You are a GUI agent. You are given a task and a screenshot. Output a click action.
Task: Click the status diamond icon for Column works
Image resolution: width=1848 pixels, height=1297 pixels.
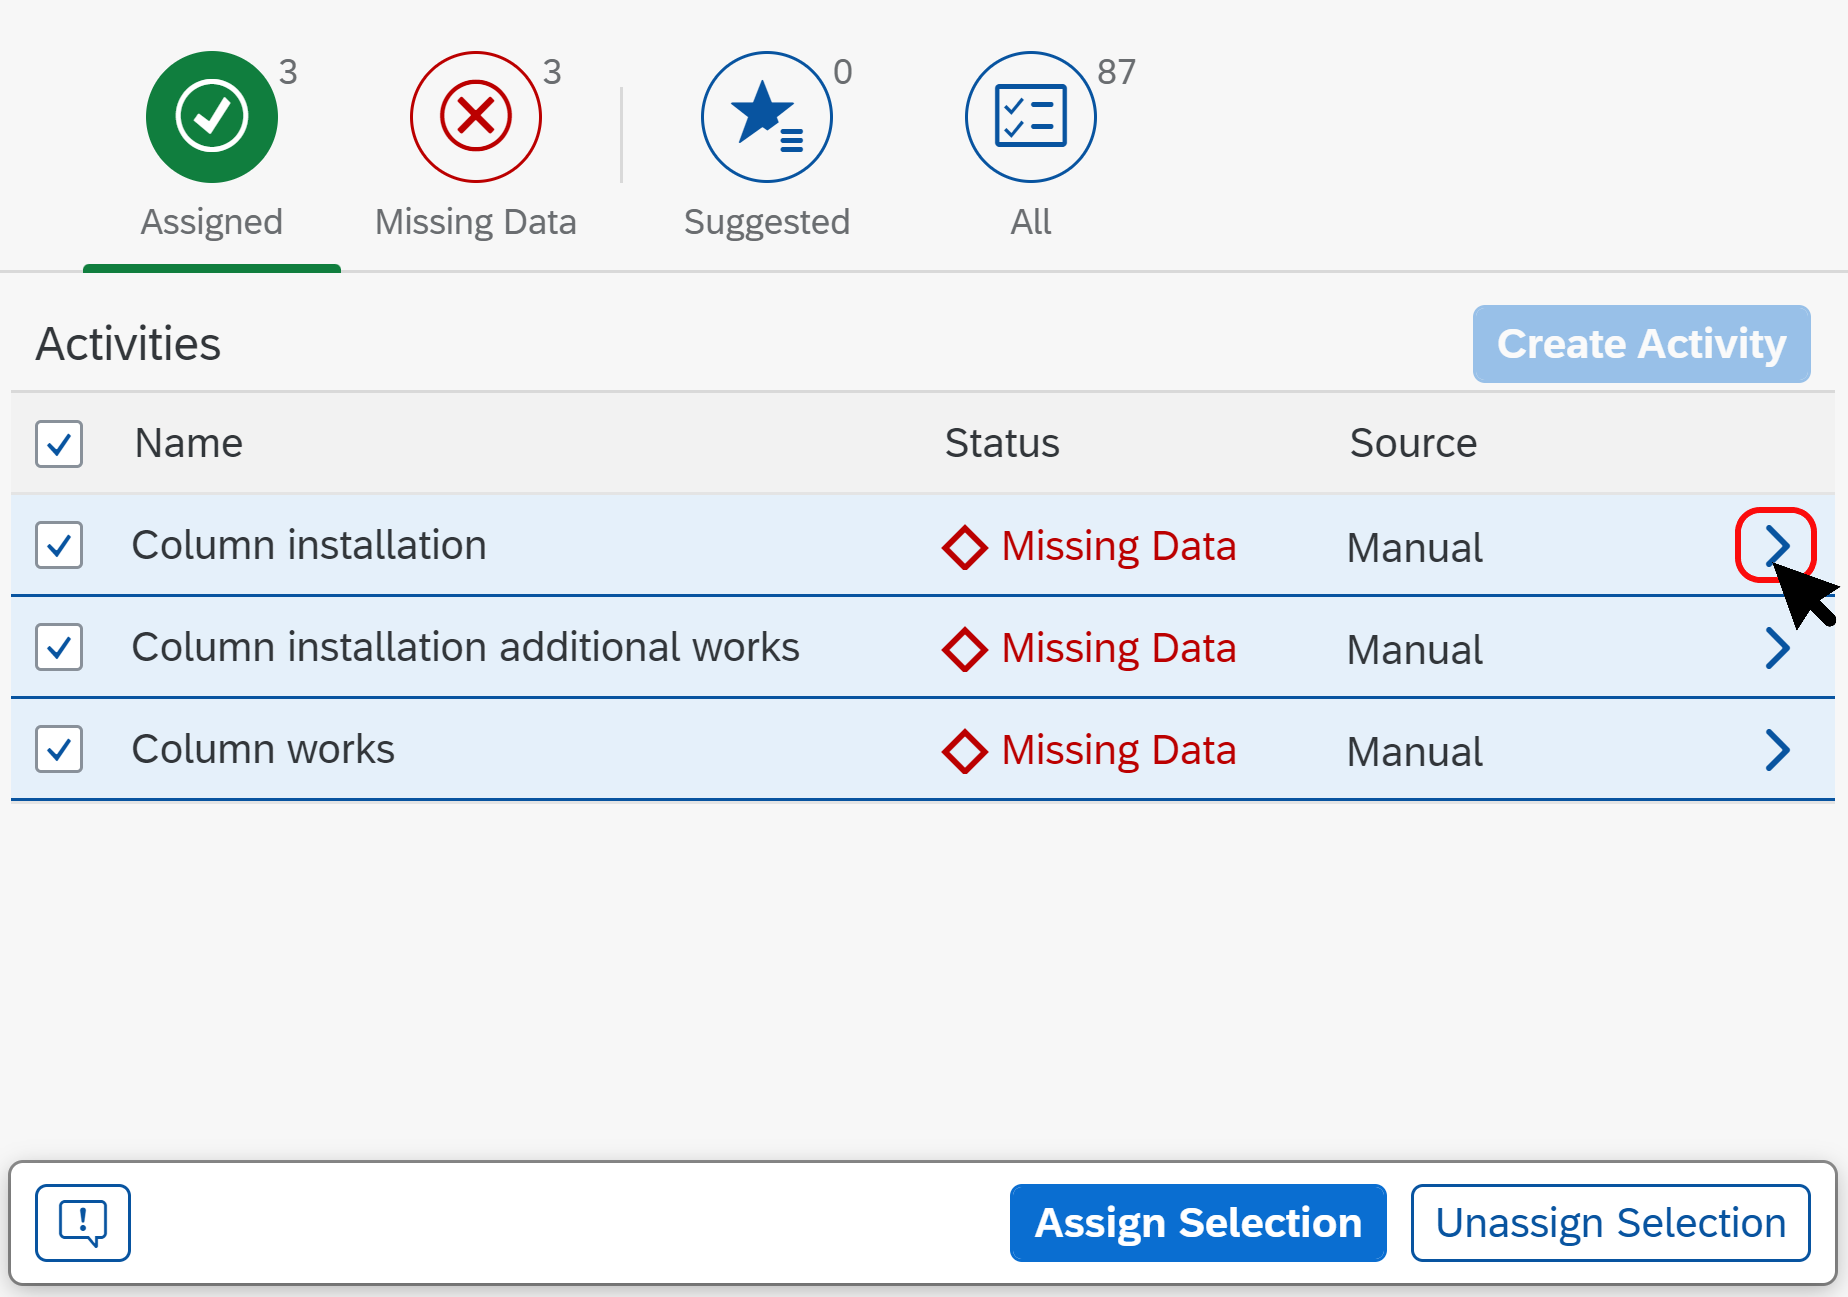tap(965, 751)
